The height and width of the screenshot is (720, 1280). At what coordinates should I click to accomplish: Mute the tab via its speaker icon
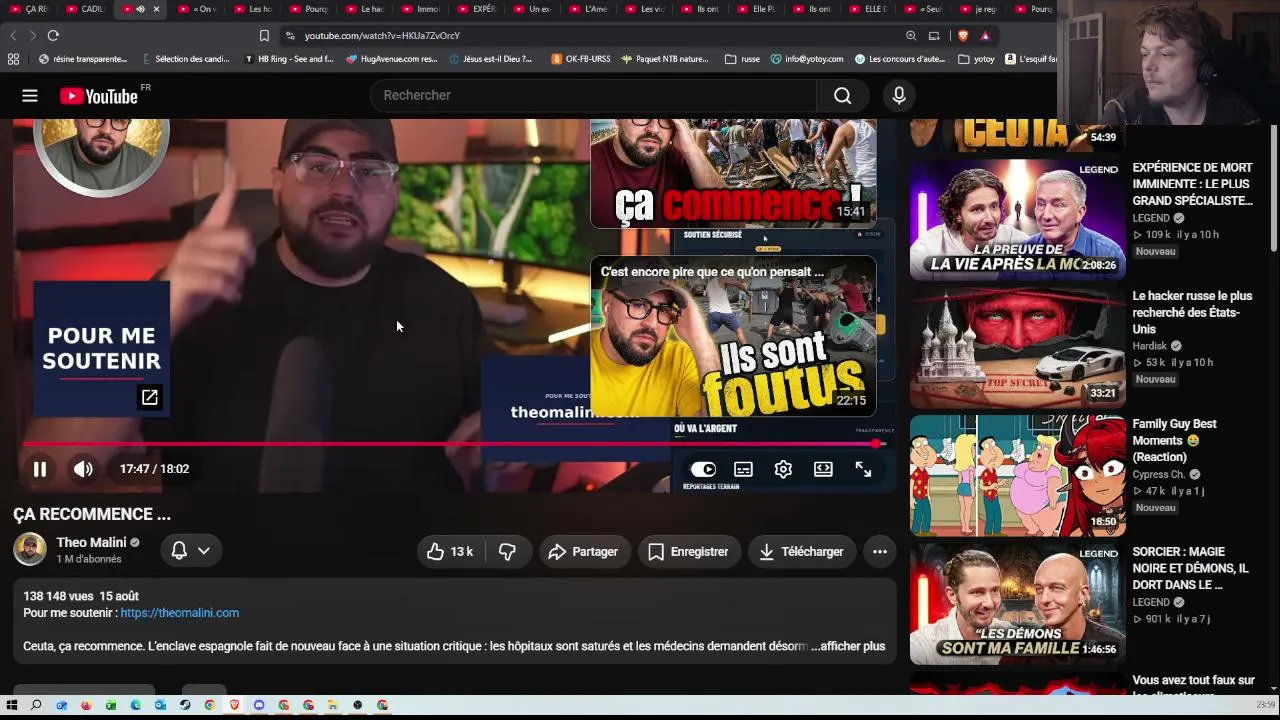[x=140, y=9]
